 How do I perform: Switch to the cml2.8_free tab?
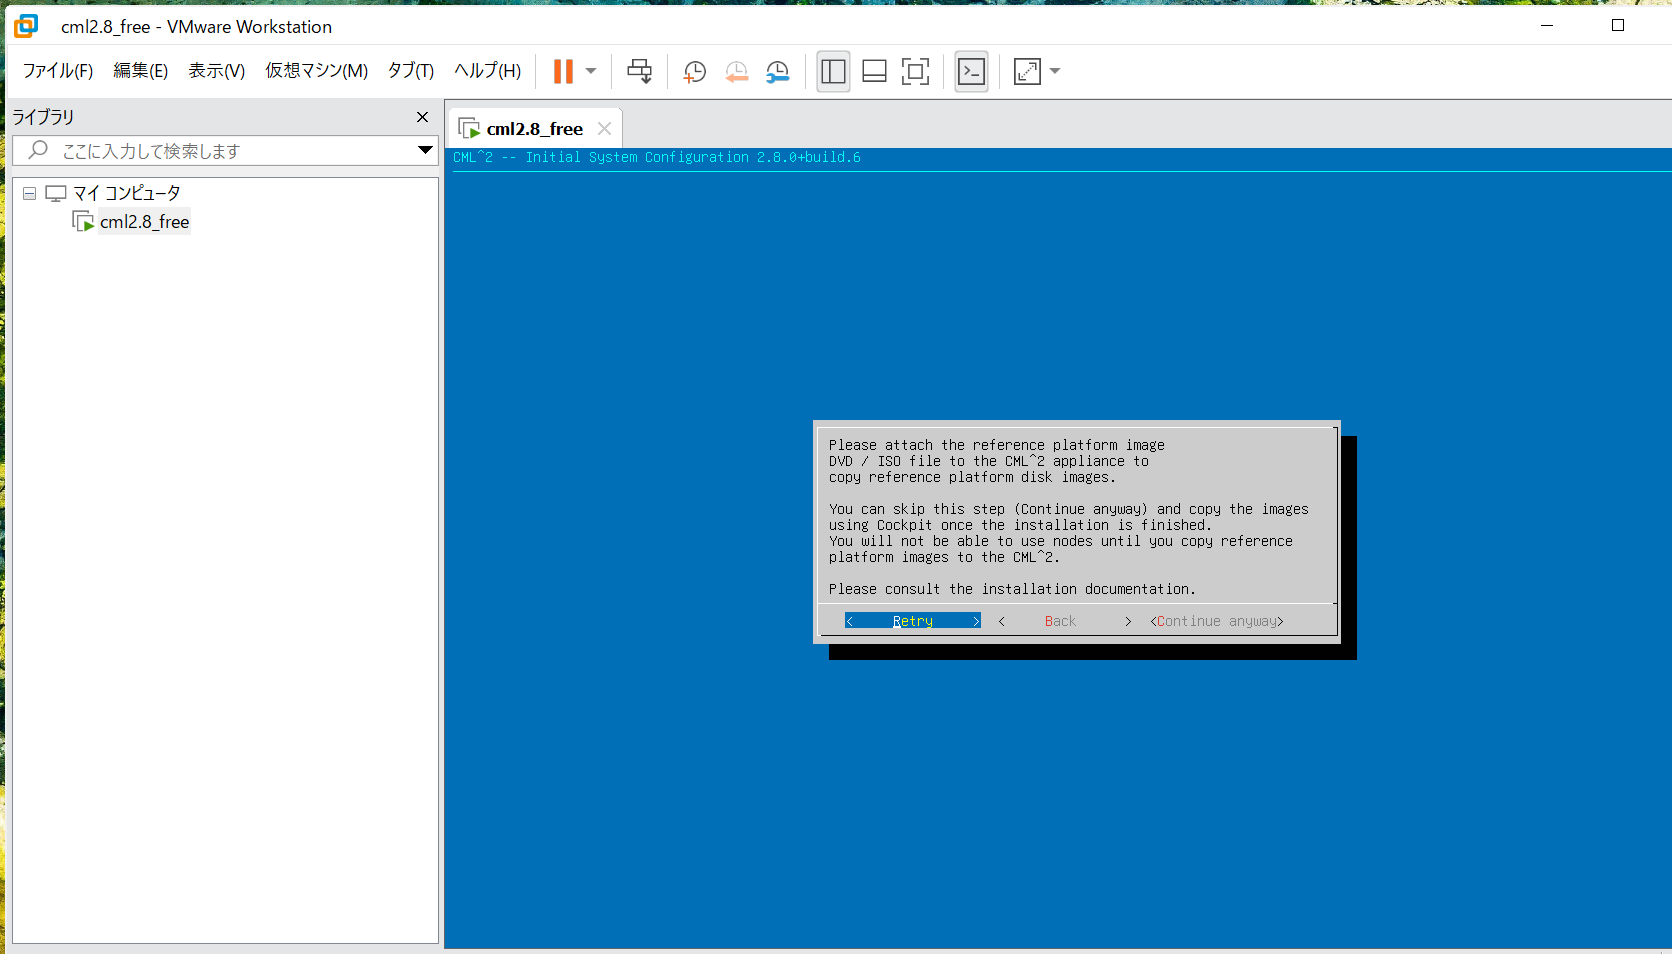pyautogui.click(x=534, y=129)
